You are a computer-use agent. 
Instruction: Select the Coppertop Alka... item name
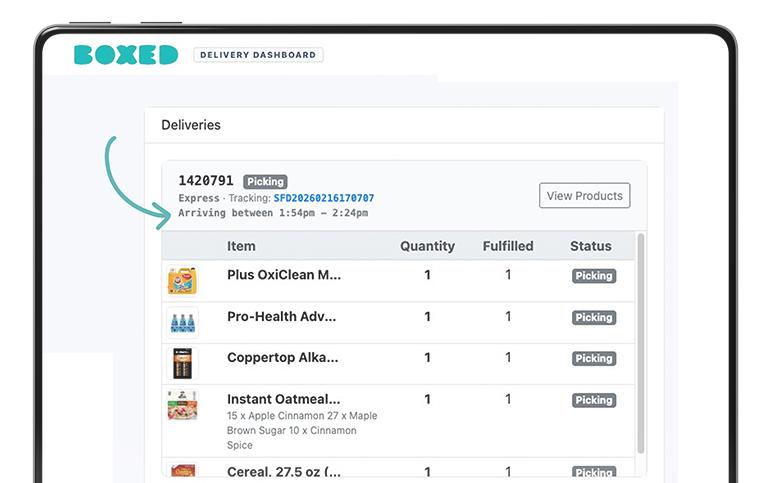[283, 358]
